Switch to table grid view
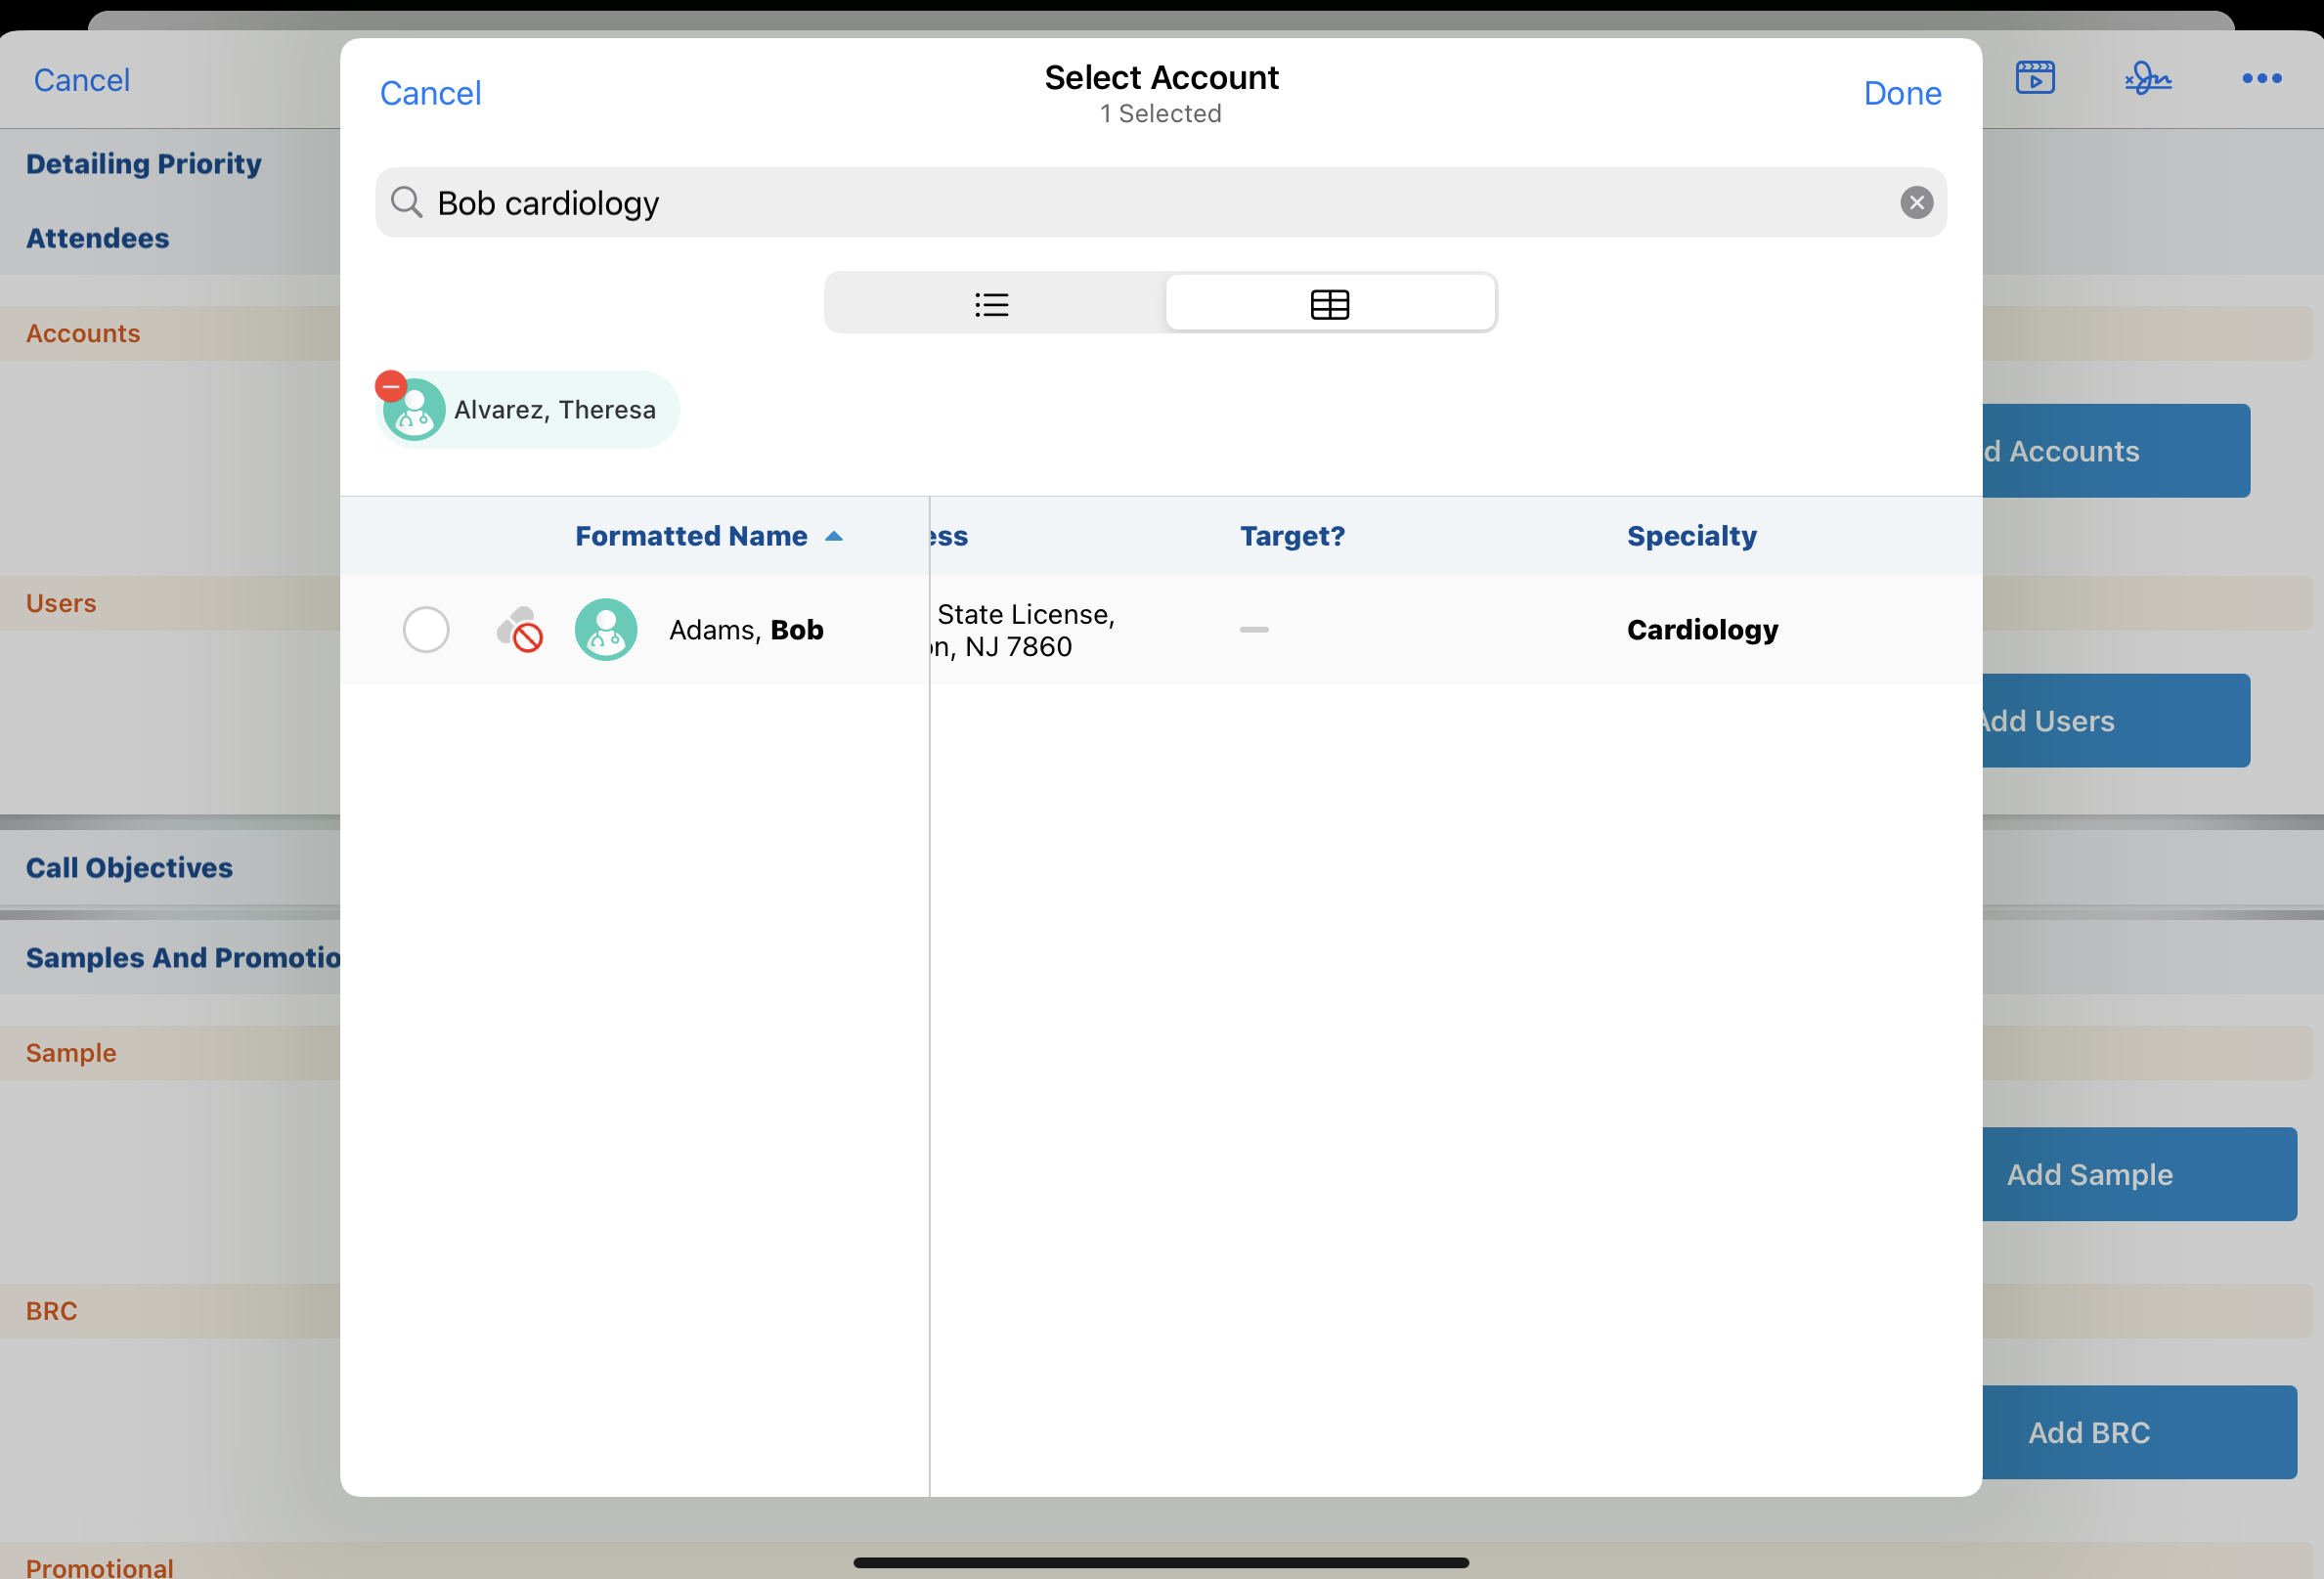 [1329, 304]
